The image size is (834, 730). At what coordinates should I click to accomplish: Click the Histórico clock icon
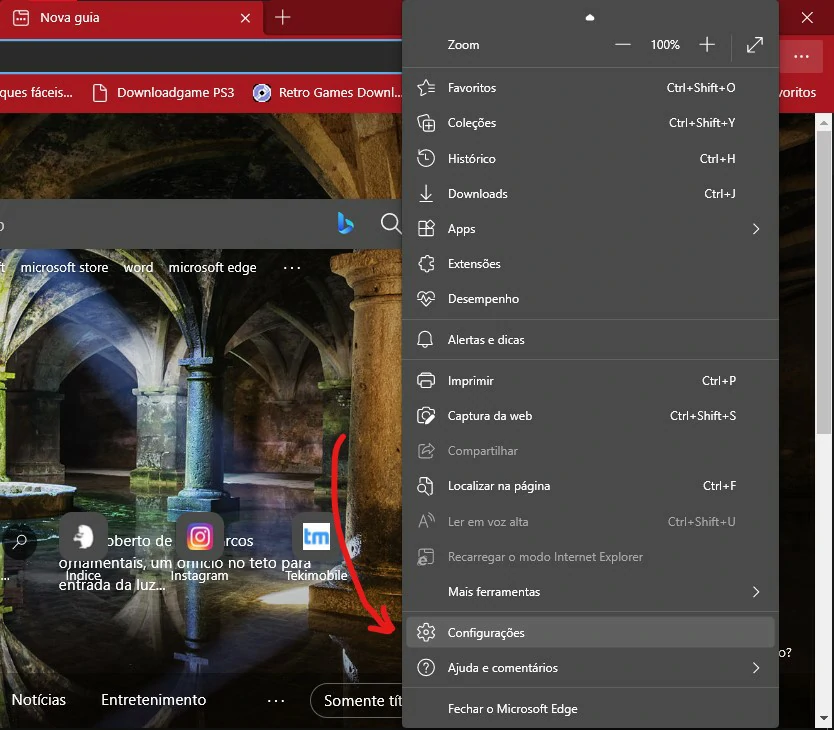click(x=426, y=159)
